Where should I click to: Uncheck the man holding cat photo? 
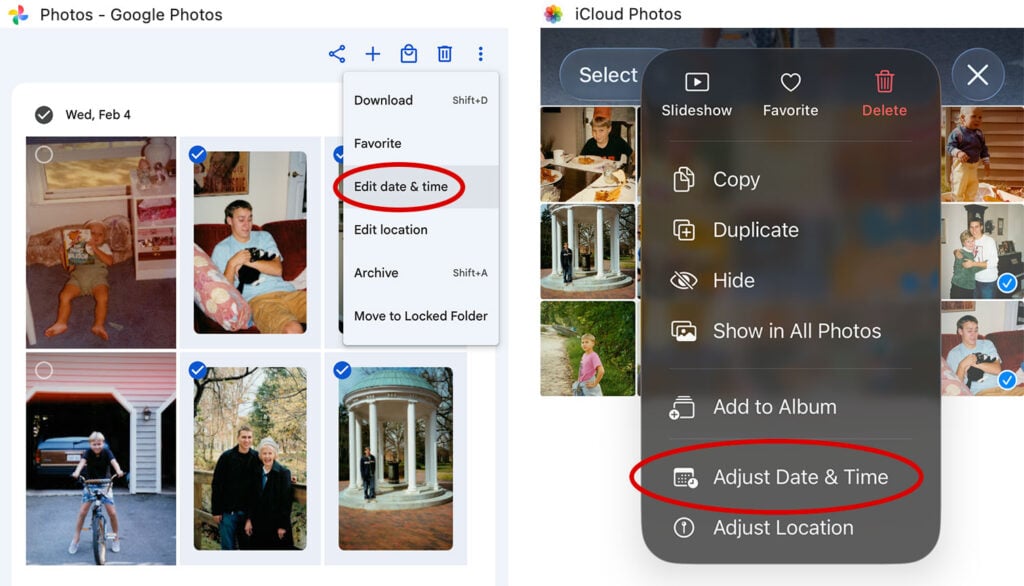coord(197,154)
